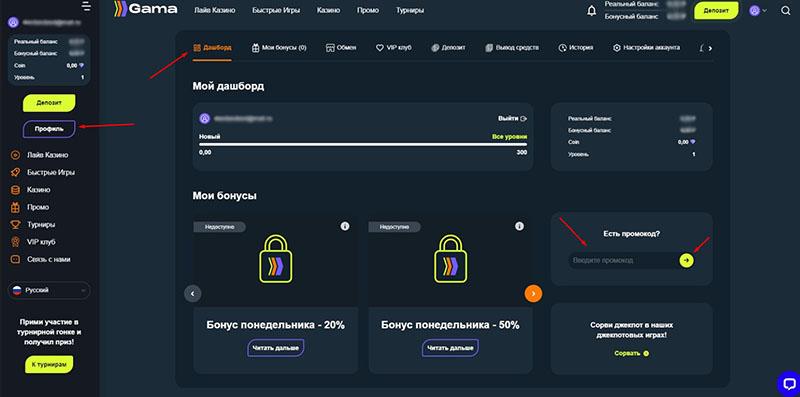Click the level progress bar
800x397 pixels.
[x=363, y=144]
